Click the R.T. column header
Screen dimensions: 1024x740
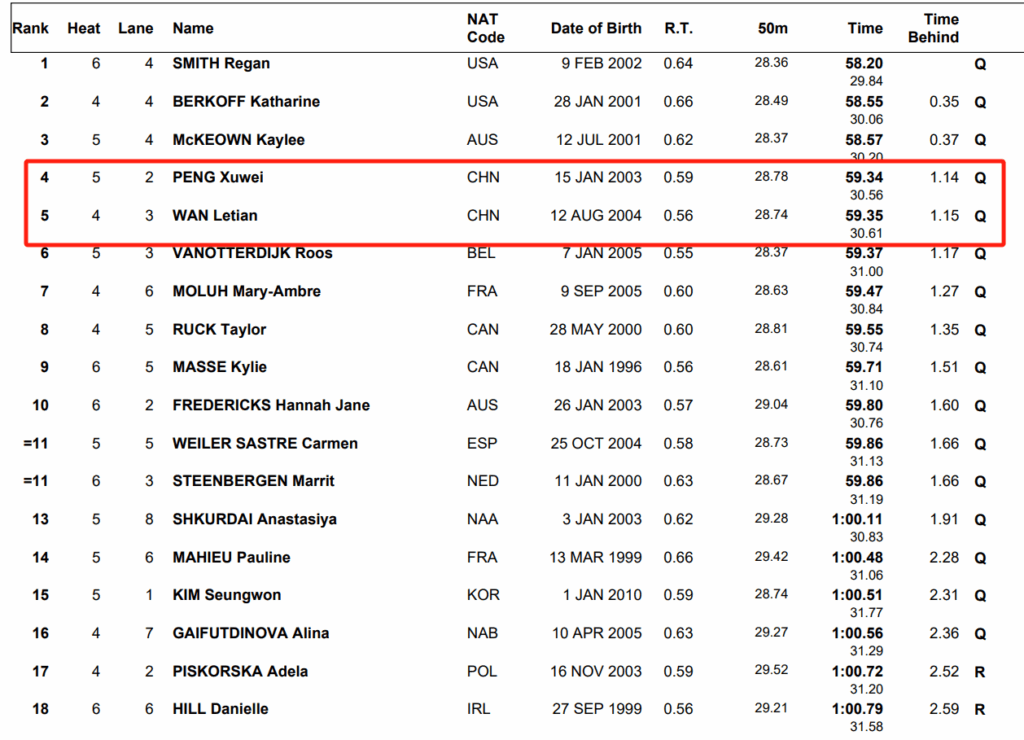pyautogui.click(x=679, y=28)
